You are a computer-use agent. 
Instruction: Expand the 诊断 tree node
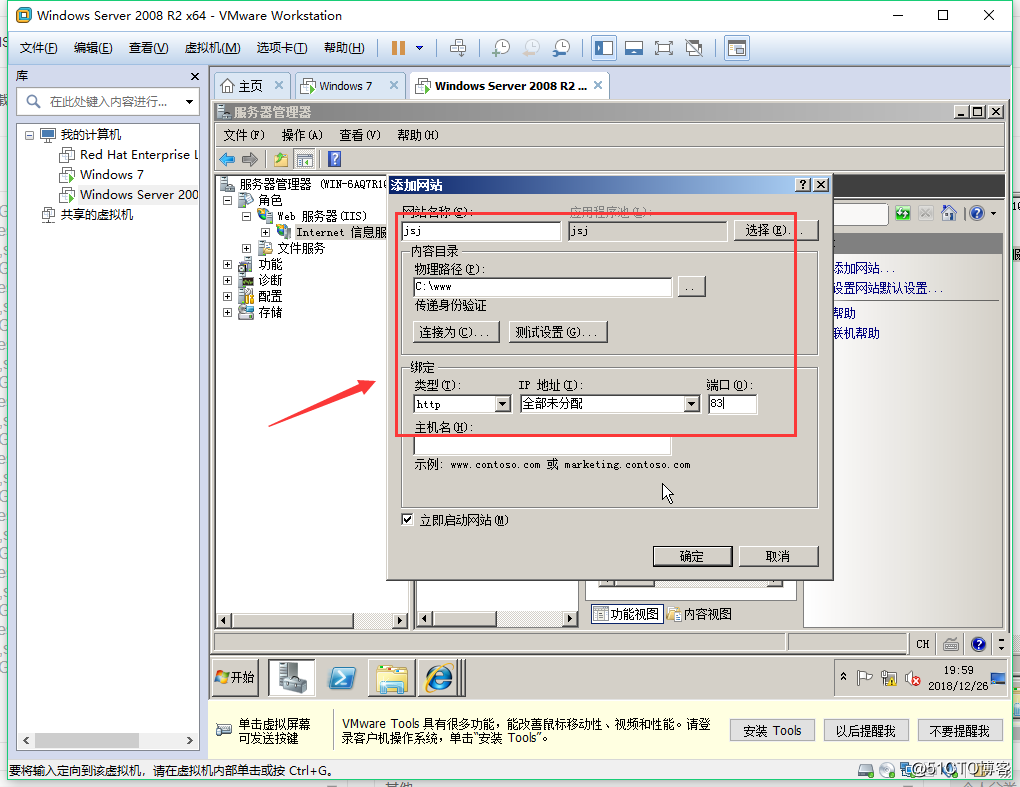pos(227,280)
